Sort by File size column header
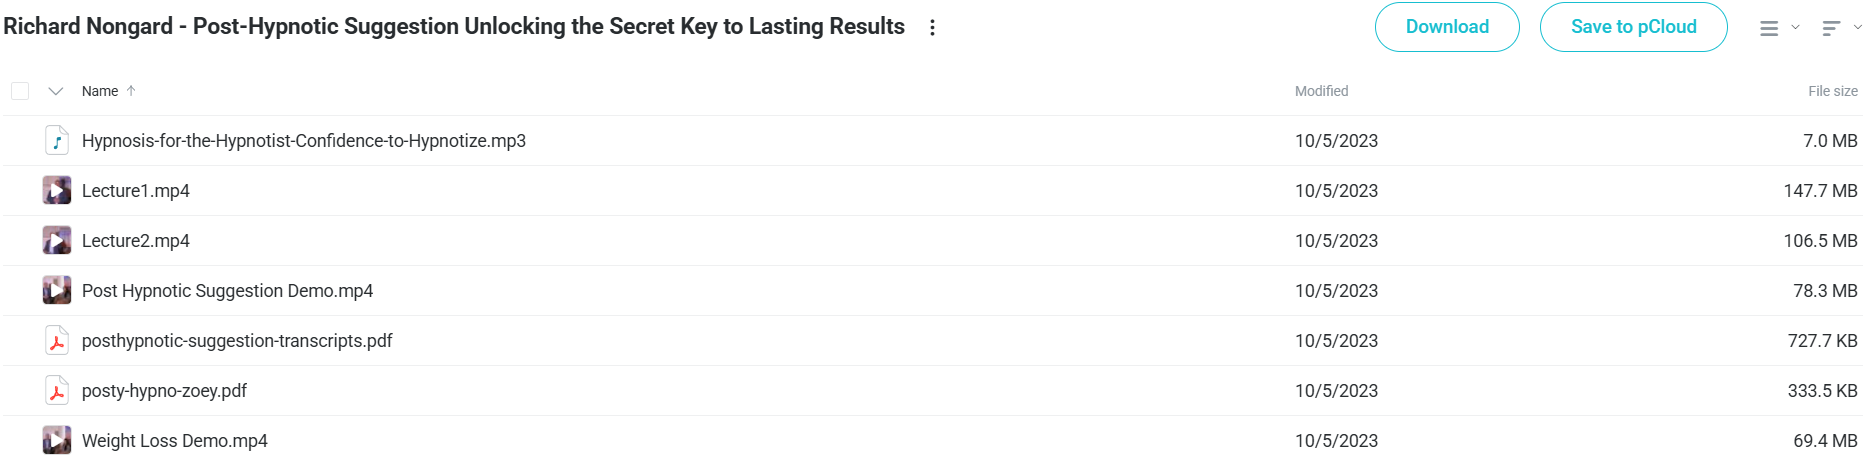This screenshot has height=456, width=1868. coord(1832,91)
